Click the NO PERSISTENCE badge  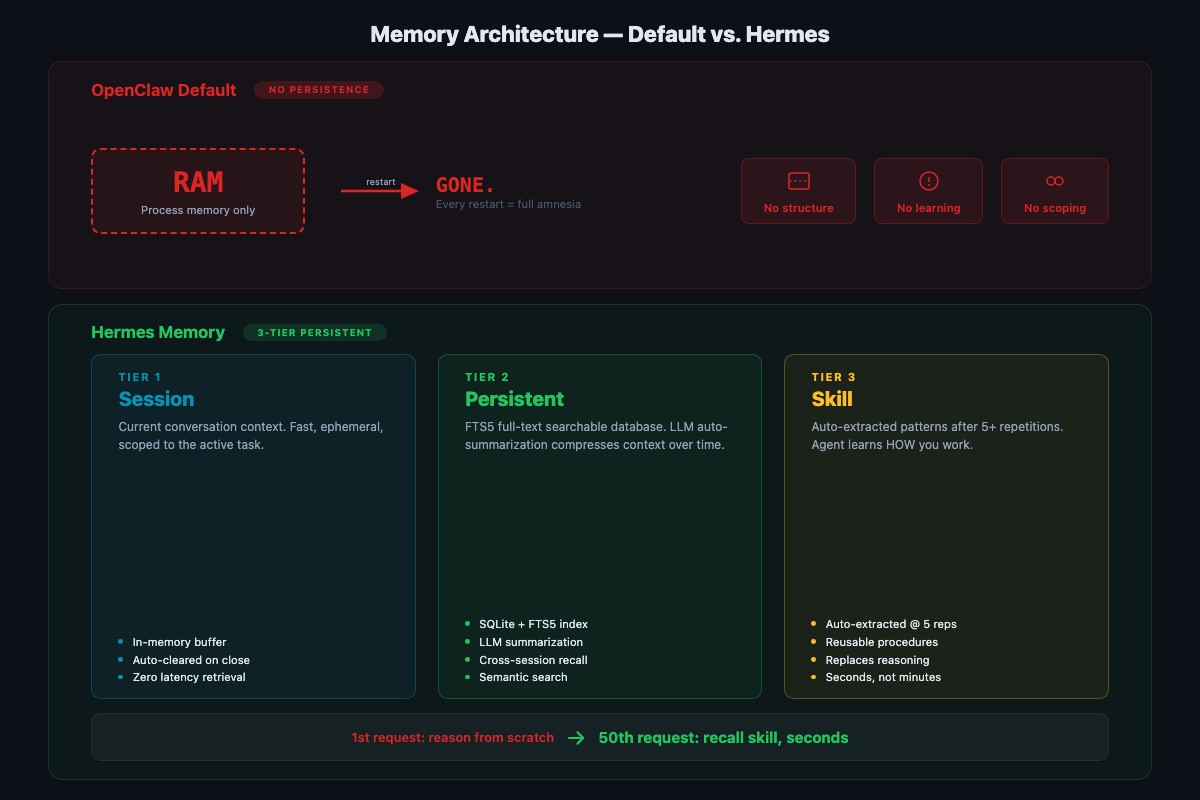click(319, 90)
